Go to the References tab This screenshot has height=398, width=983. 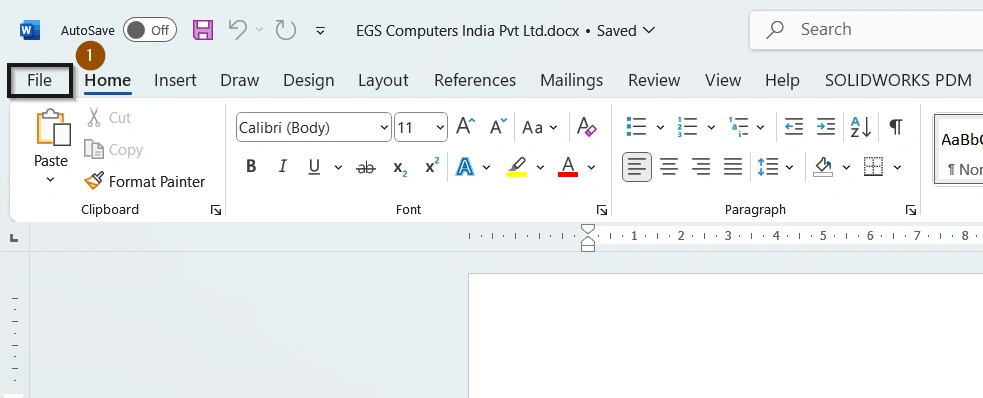point(475,80)
